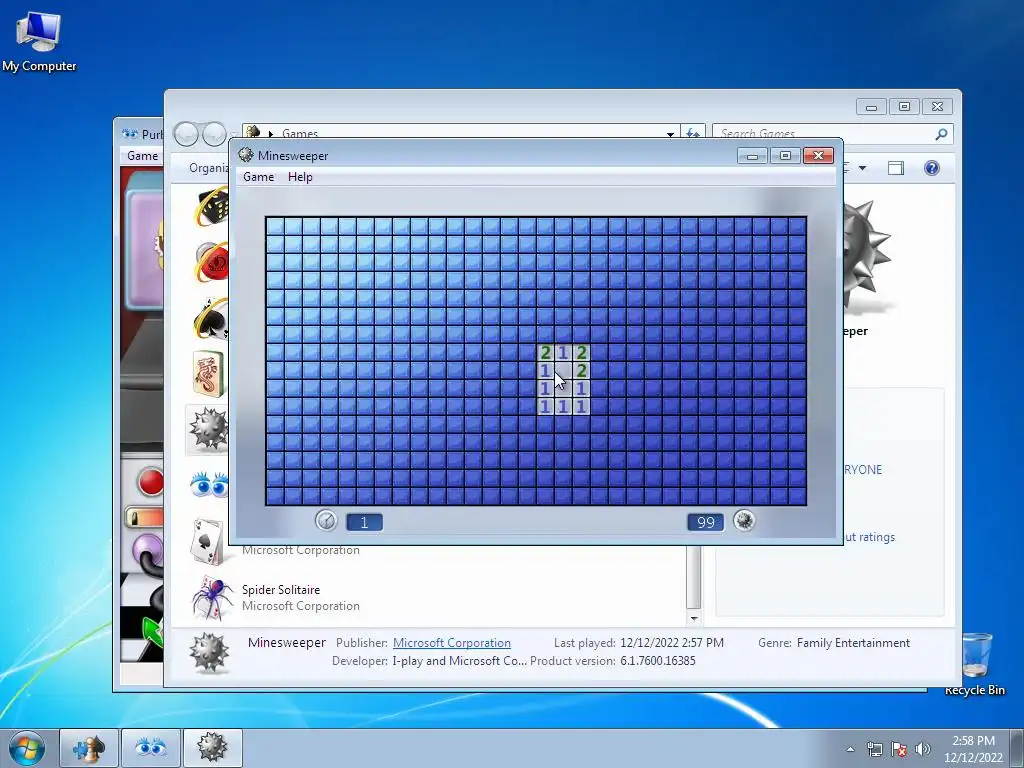Click the volume speaker tray icon
Screen dimensions: 1024x768
(922, 749)
